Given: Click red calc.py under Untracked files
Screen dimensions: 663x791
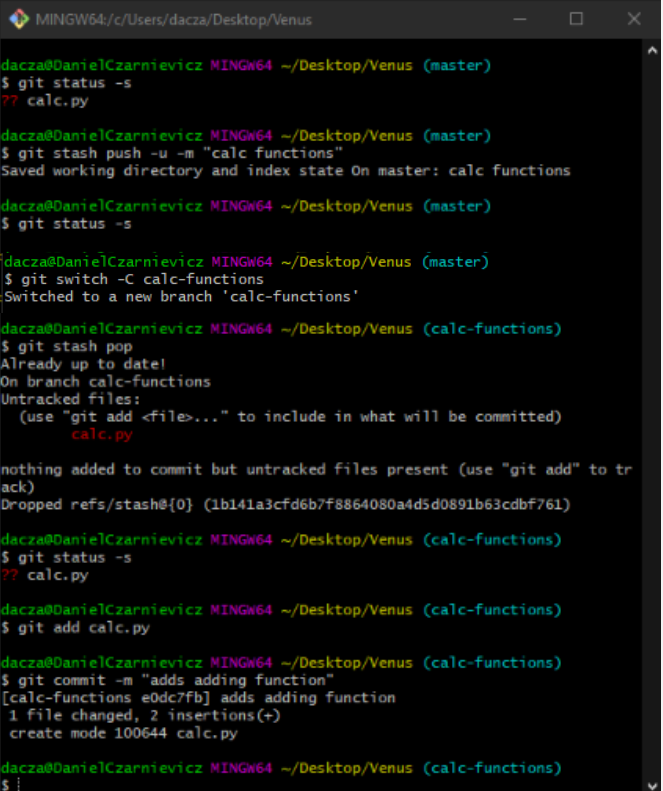Looking at the screenshot, I should [x=101, y=434].
